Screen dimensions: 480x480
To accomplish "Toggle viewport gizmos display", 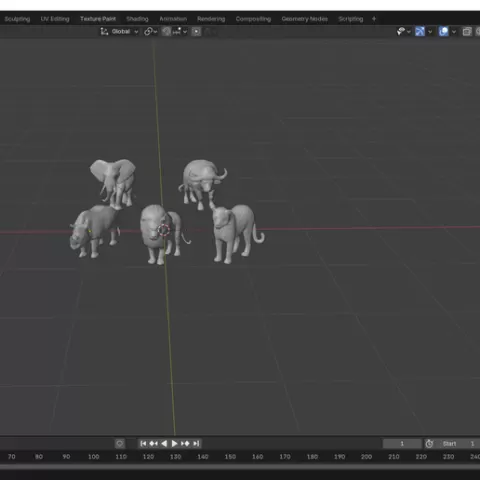I will pyautogui.click(x=420, y=32).
